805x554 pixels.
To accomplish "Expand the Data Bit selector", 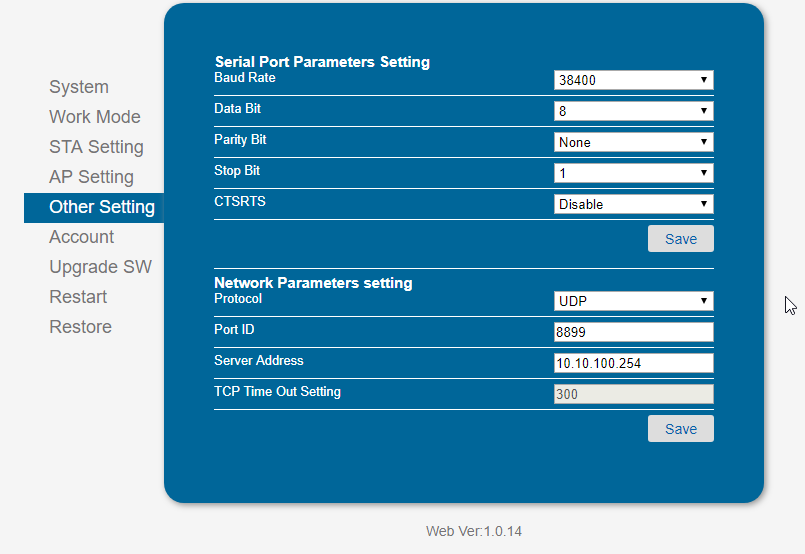I will pyautogui.click(x=634, y=111).
